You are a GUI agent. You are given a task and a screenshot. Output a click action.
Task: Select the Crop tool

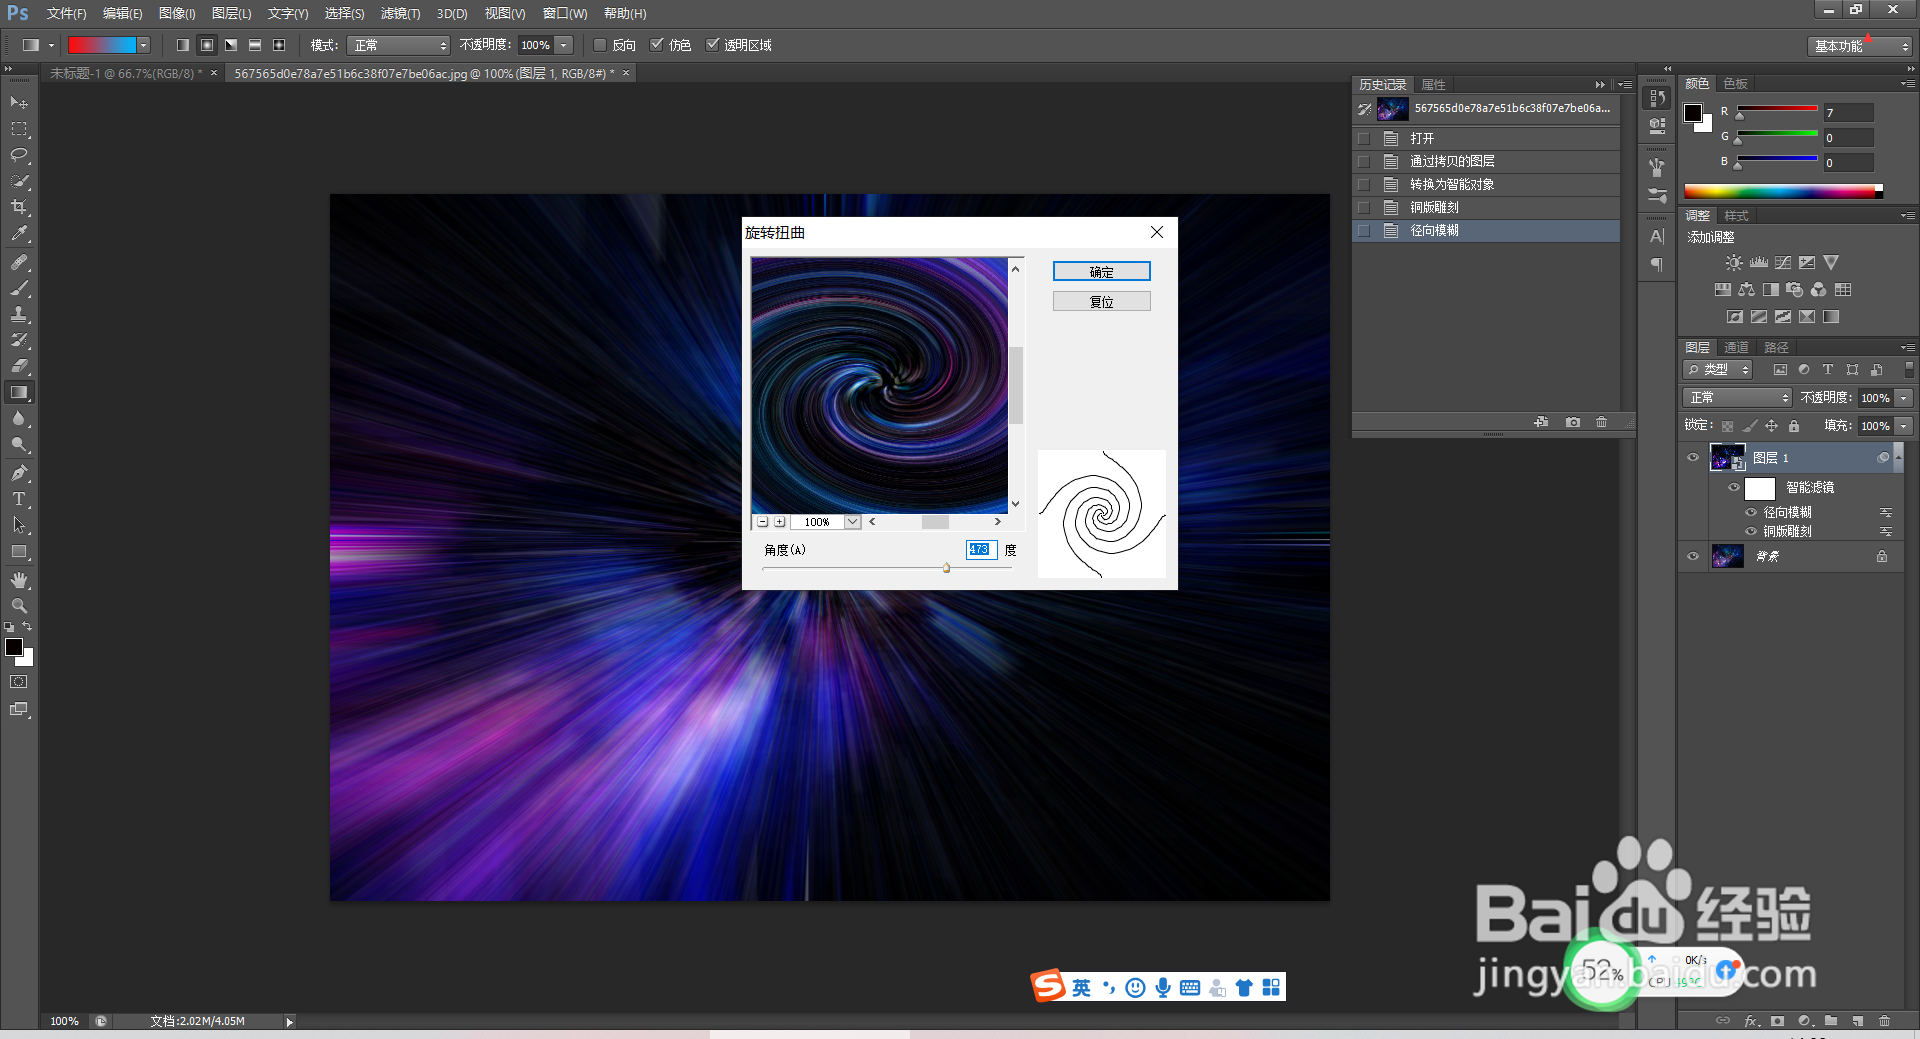pyautogui.click(x=19, y=207)
